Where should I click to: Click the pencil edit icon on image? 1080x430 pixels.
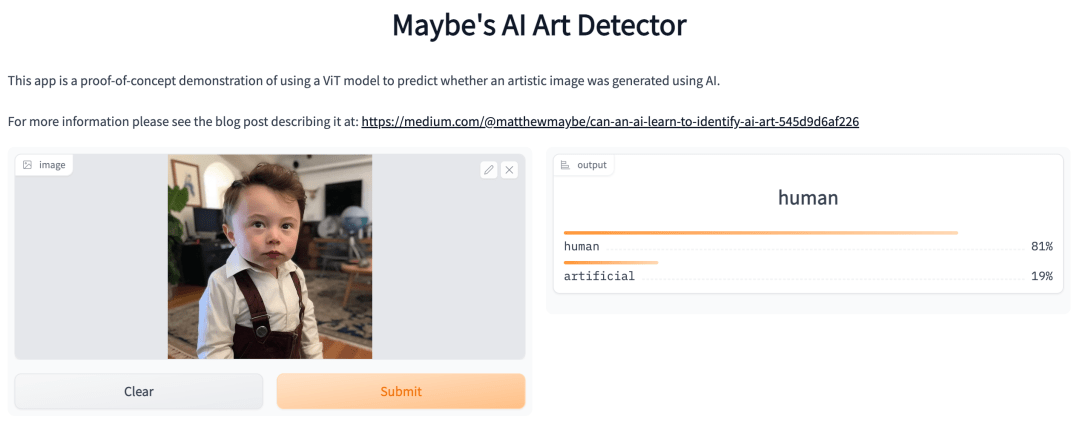pyautogui.click(x=489, y=170)
